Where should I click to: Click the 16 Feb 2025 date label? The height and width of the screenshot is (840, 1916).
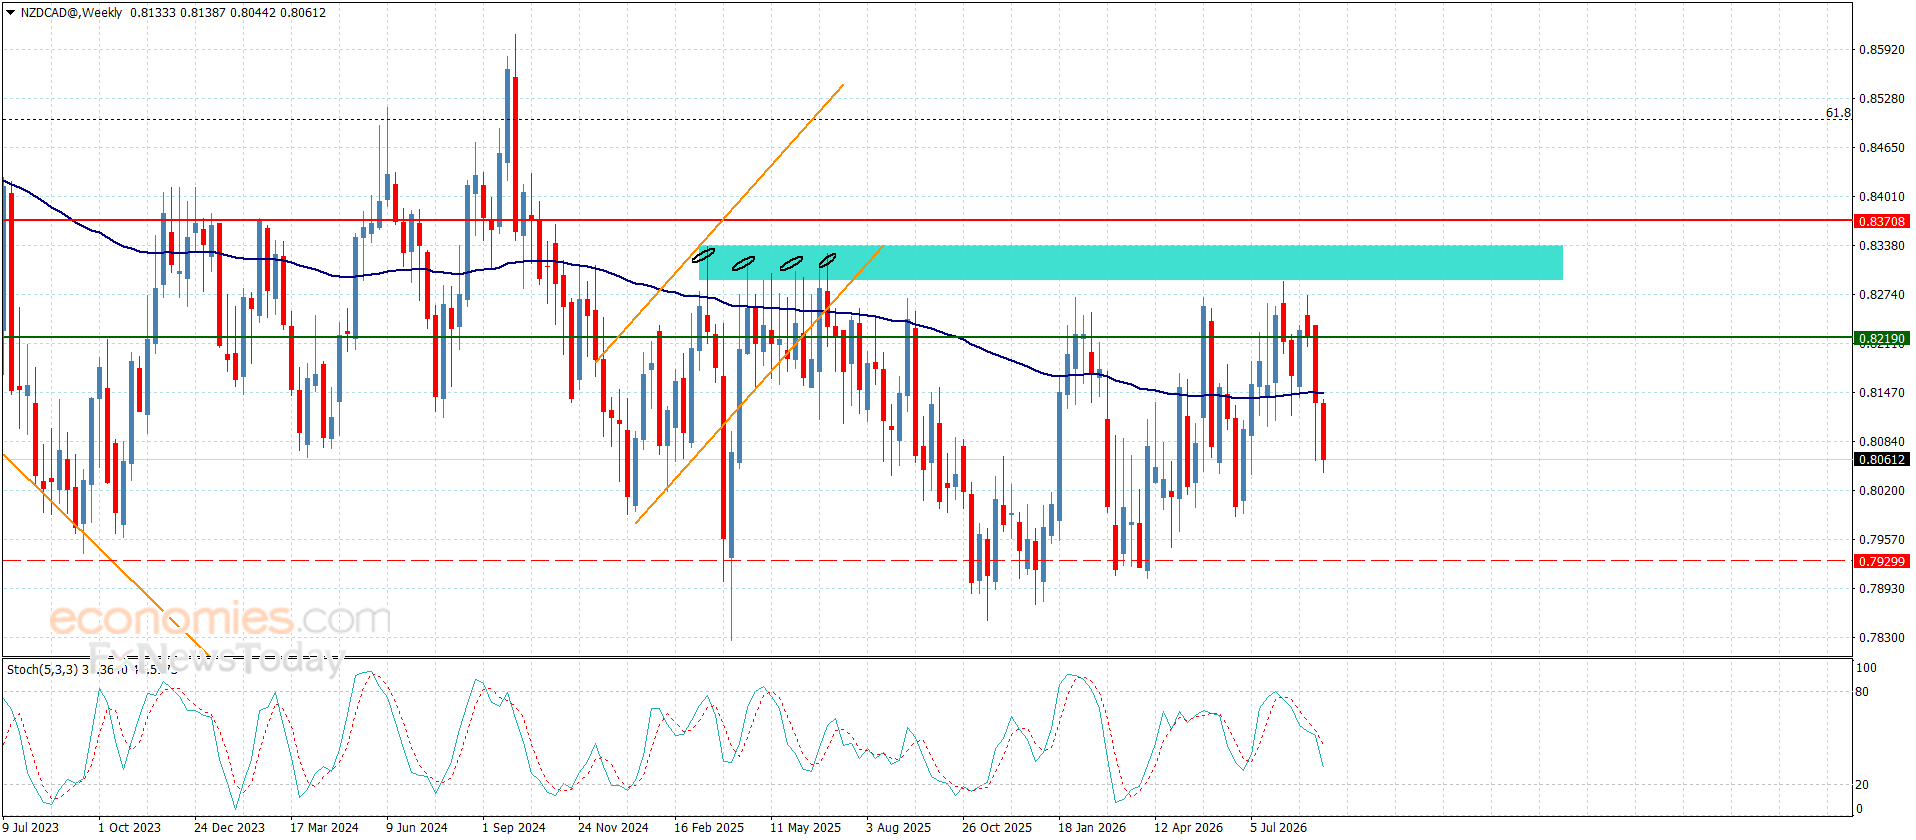709,827
